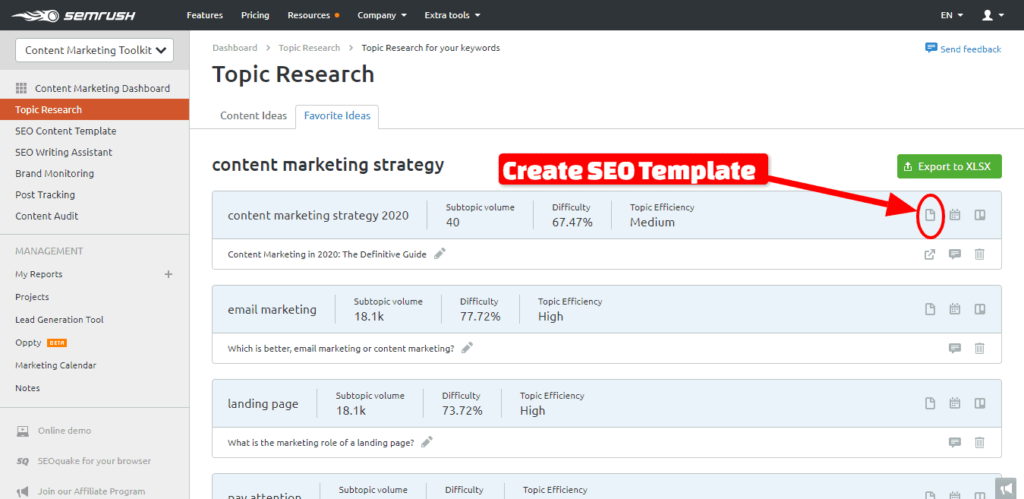Image resolution: width=1024 pixels, height=499 pixels.
Task: Send content marketing strategy 2020 to Trello board icon
Action: [x=980, y=215]
